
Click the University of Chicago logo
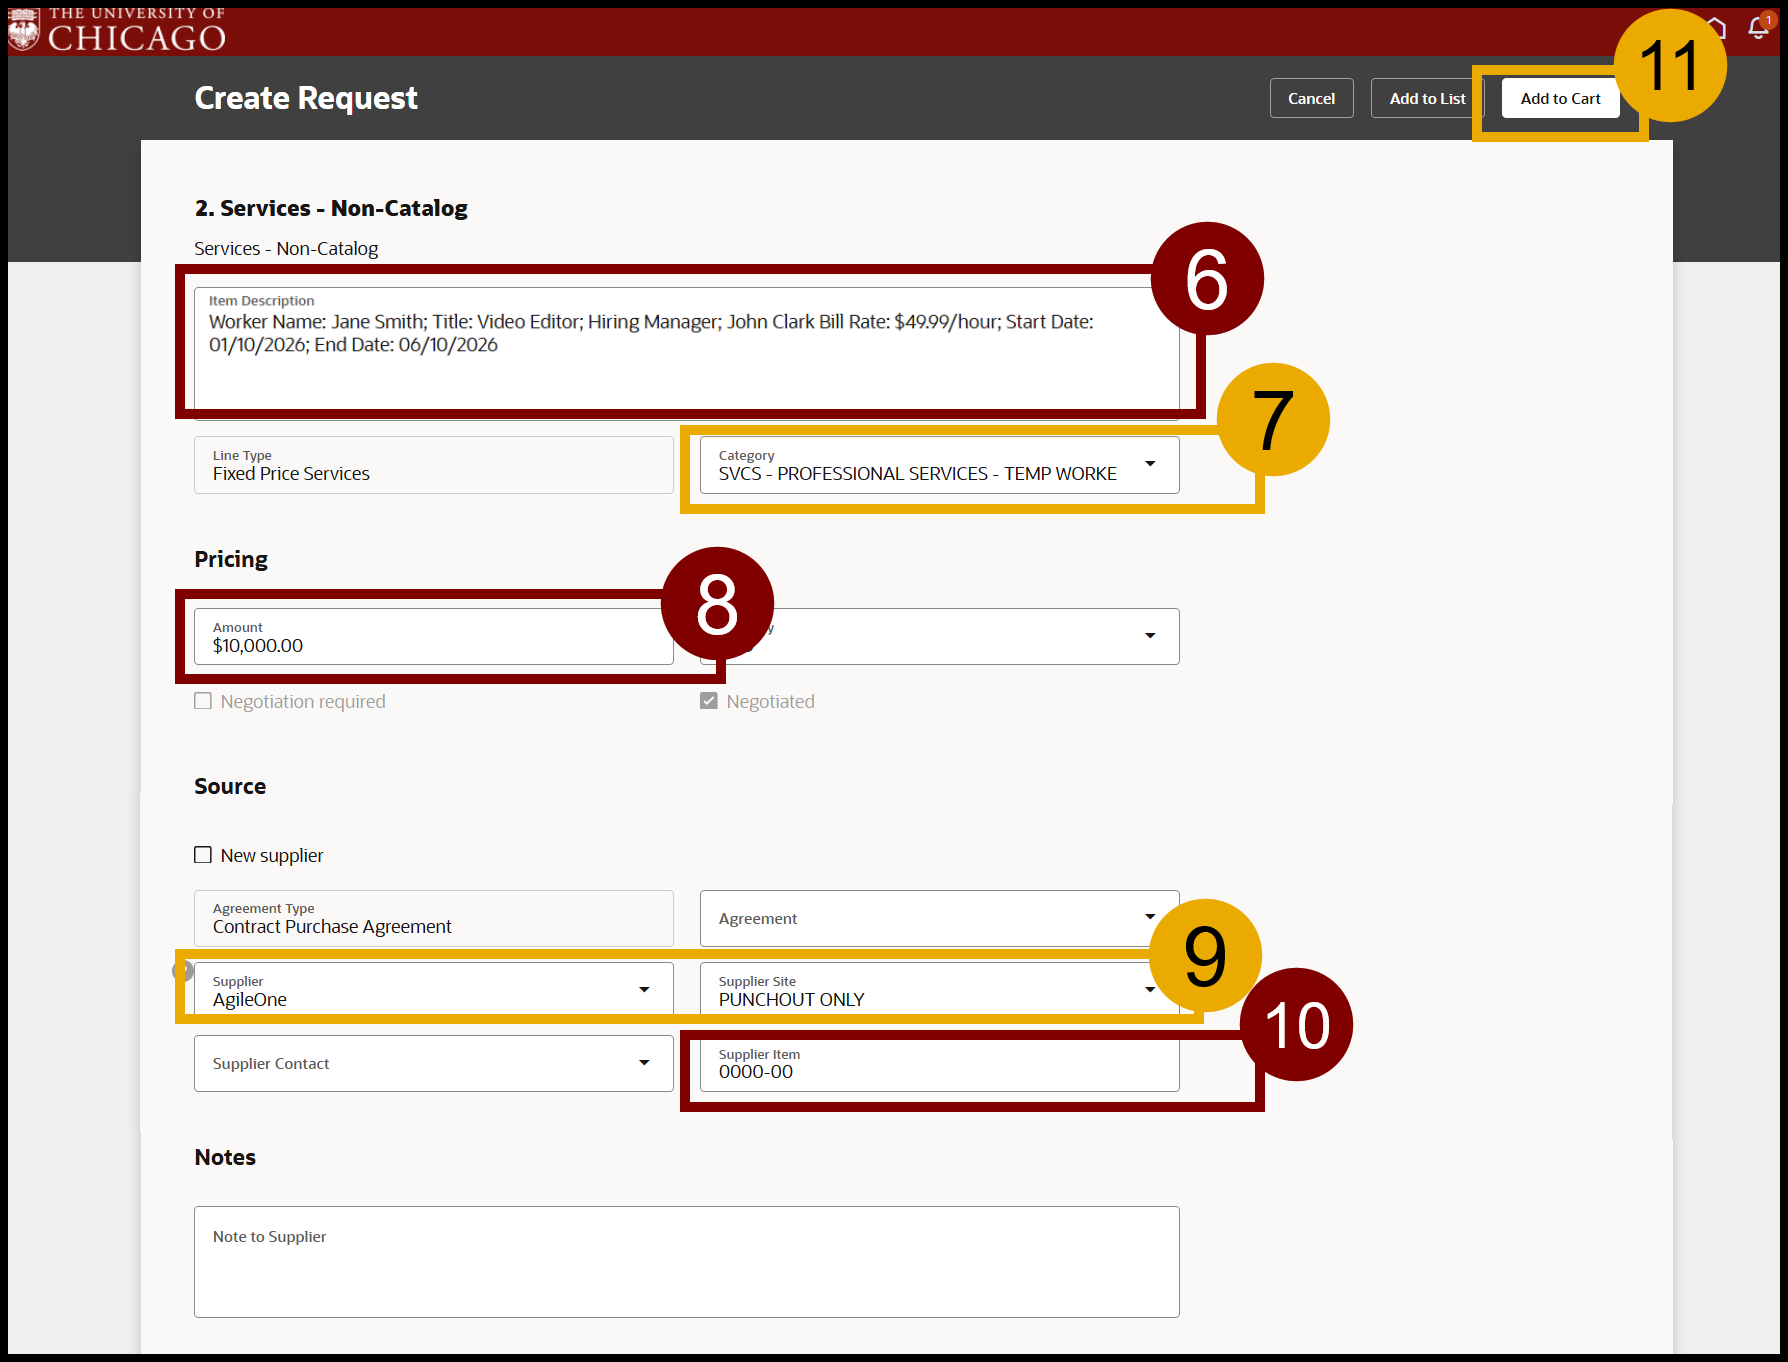pos(117,30)
